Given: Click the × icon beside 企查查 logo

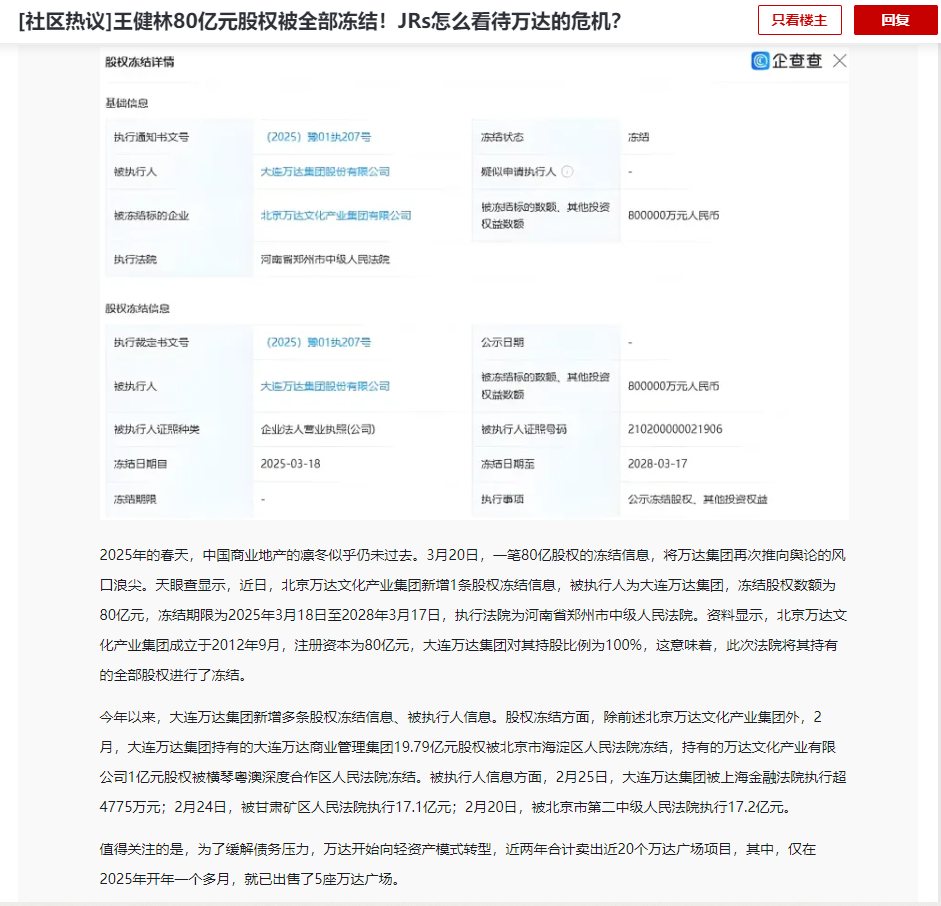Looking at the screenshot, I should pos(838,60).
